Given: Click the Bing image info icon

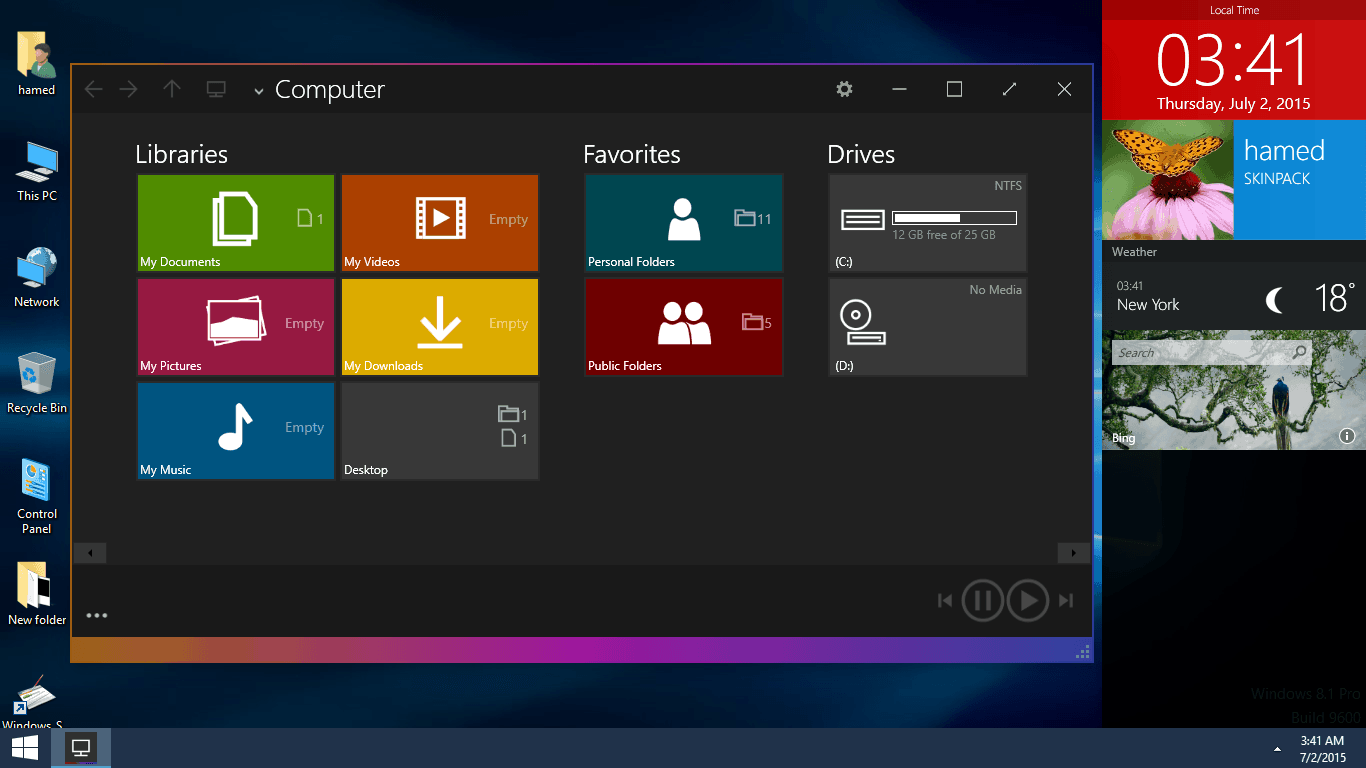Looking at the screenshot, I should tap(1347, 436).
